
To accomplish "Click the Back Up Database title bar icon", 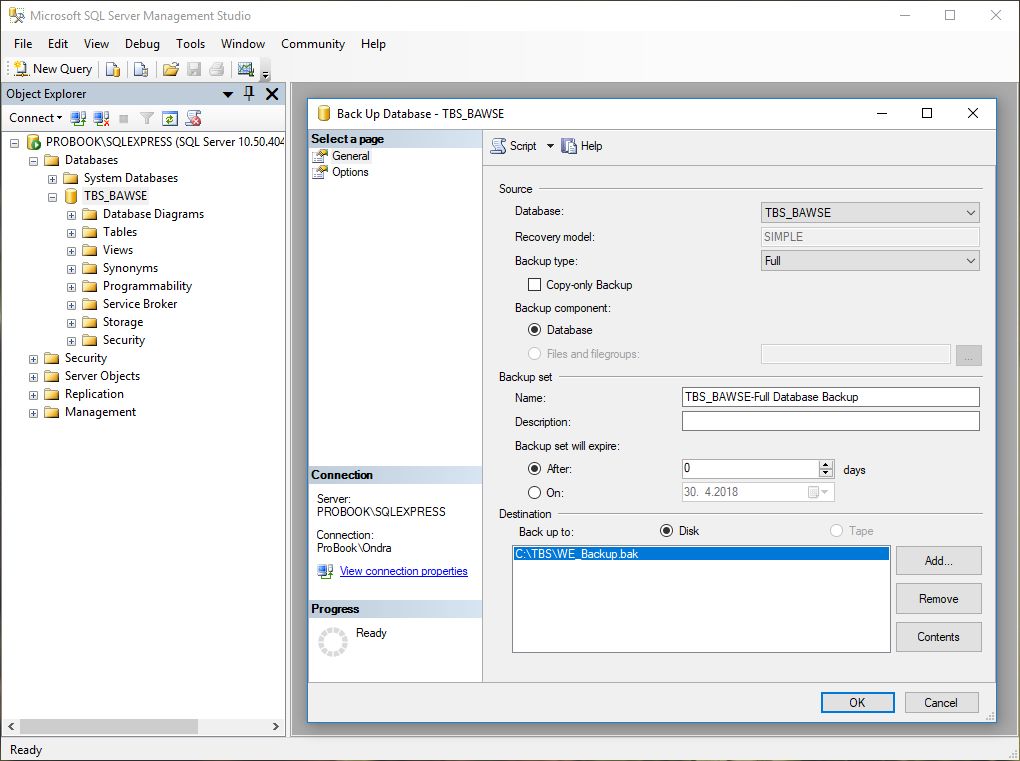I will coord(323,113).
